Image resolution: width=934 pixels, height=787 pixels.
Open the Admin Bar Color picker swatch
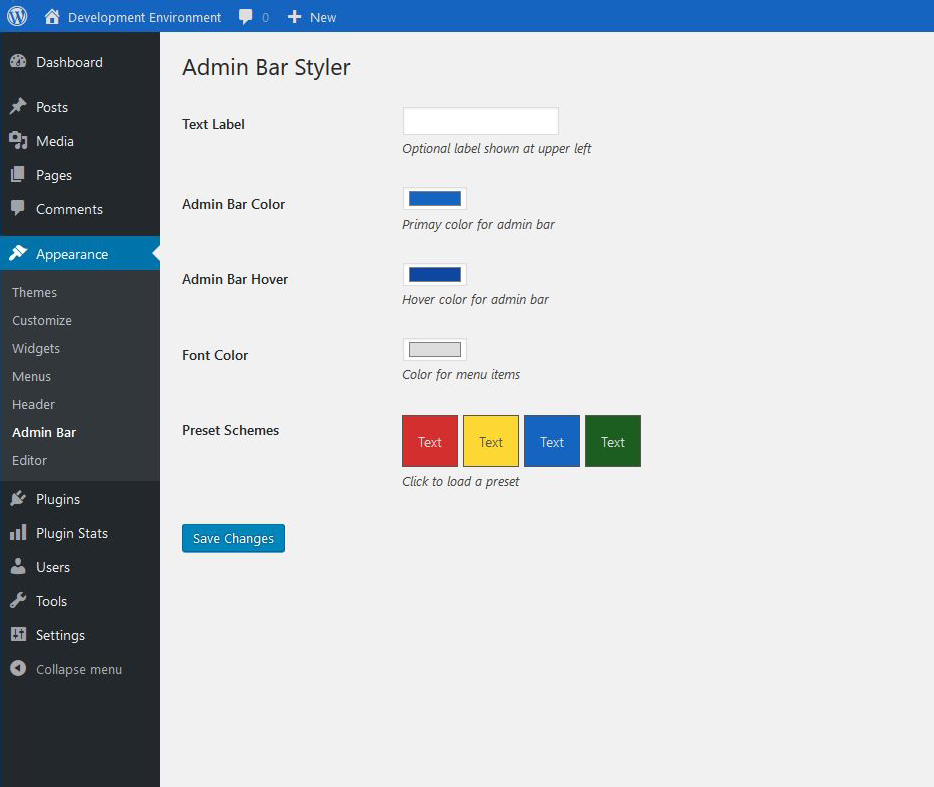(435, 198)
